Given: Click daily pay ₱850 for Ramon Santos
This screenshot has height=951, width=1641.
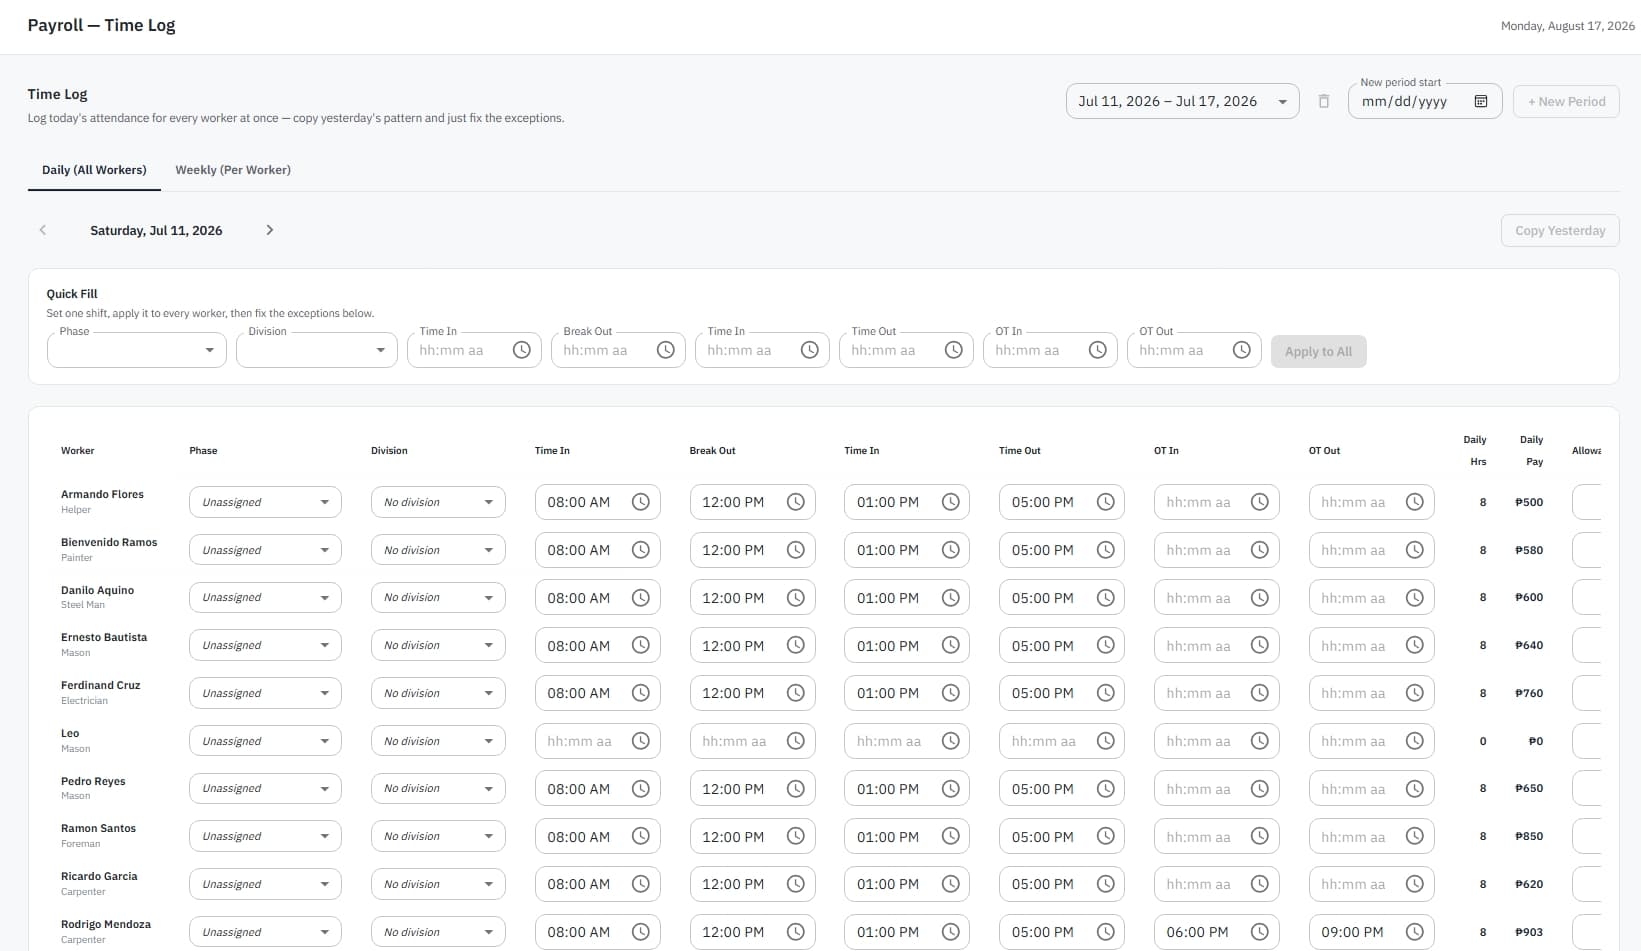Looking at the screenshot, I should click(1529, 836).
